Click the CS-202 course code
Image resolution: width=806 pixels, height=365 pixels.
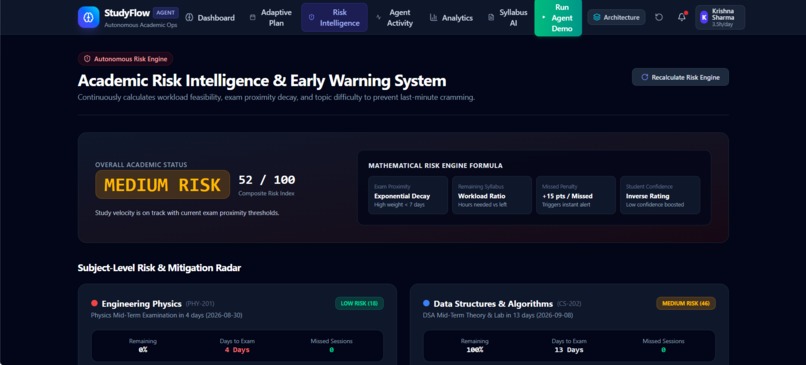tap(569, 304)
